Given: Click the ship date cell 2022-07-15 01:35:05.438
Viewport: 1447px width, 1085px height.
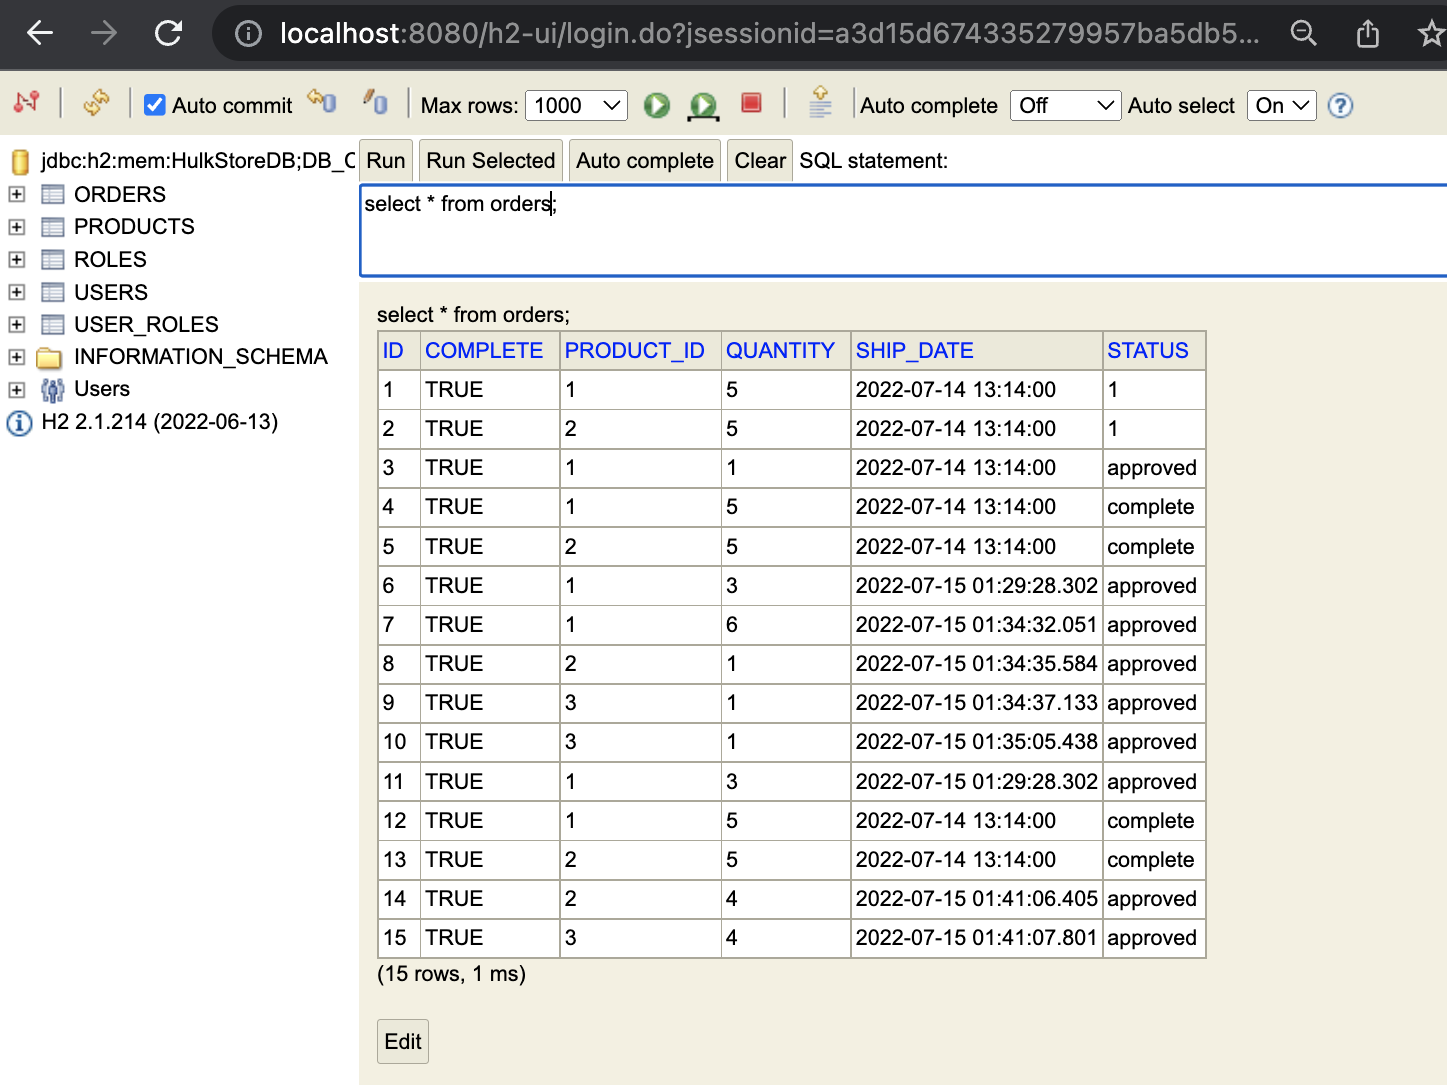Looking at the screenshot, I should coord(977,742).
